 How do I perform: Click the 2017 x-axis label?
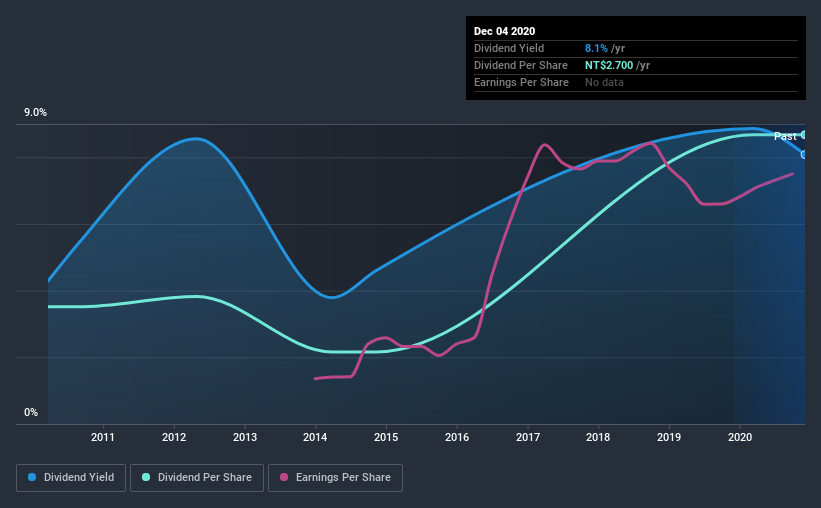coord(528,437)
